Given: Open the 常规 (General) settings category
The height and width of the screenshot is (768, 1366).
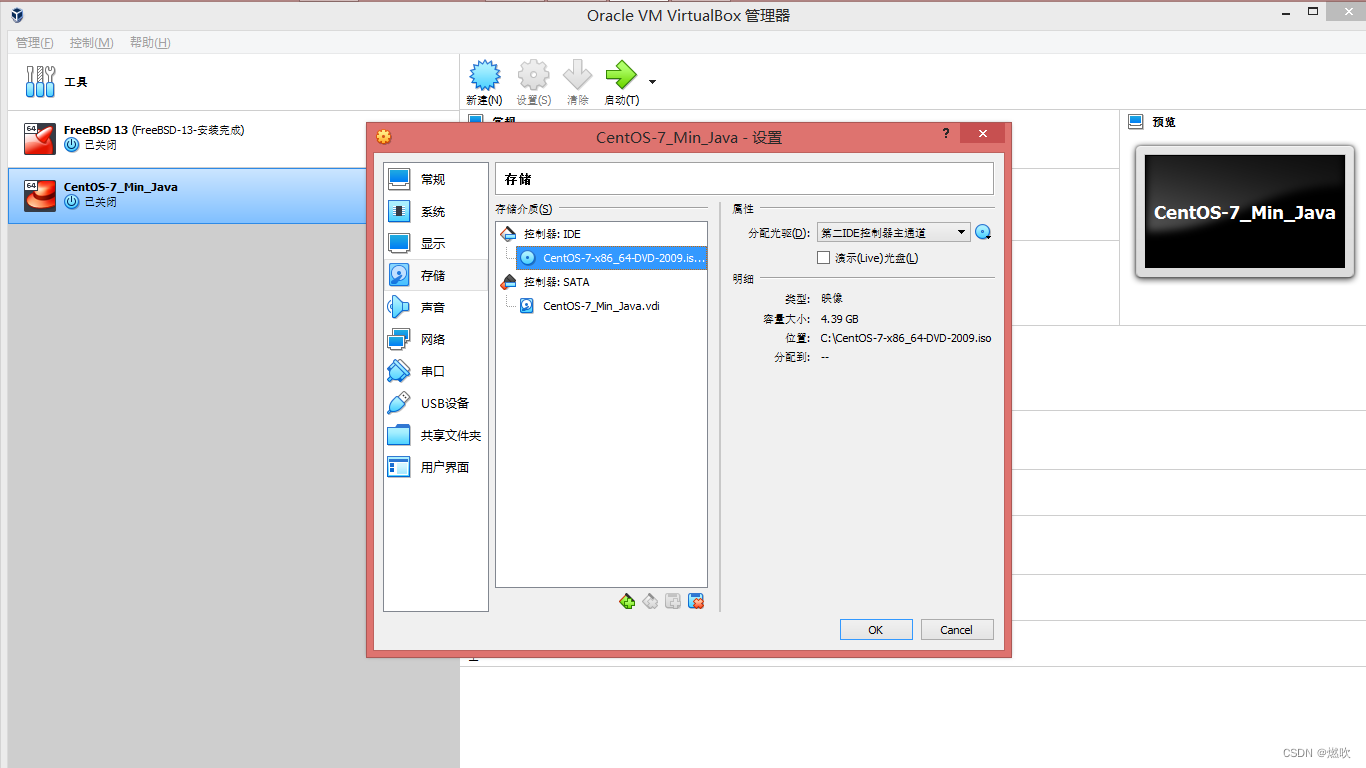Looking at the screenshot, I should click(436, 179).
